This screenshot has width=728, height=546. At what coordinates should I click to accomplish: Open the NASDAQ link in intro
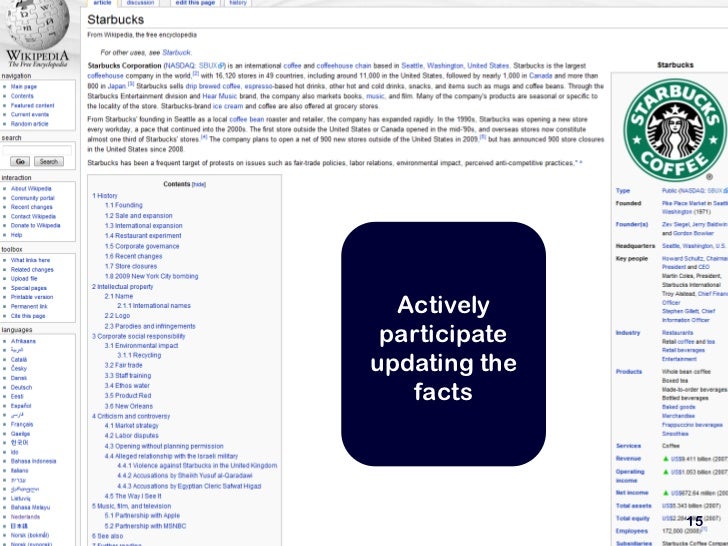tap(181, 66)
